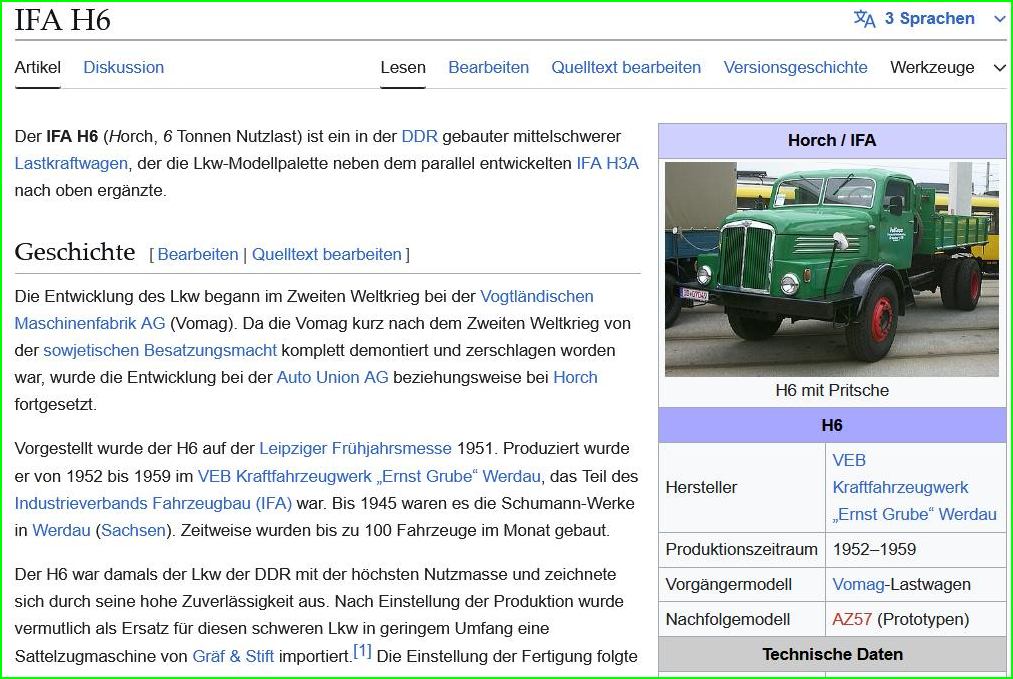Open the Auto Union AG link
Image resolution: width=1013 pixels, height=679 pixels.
332,377
